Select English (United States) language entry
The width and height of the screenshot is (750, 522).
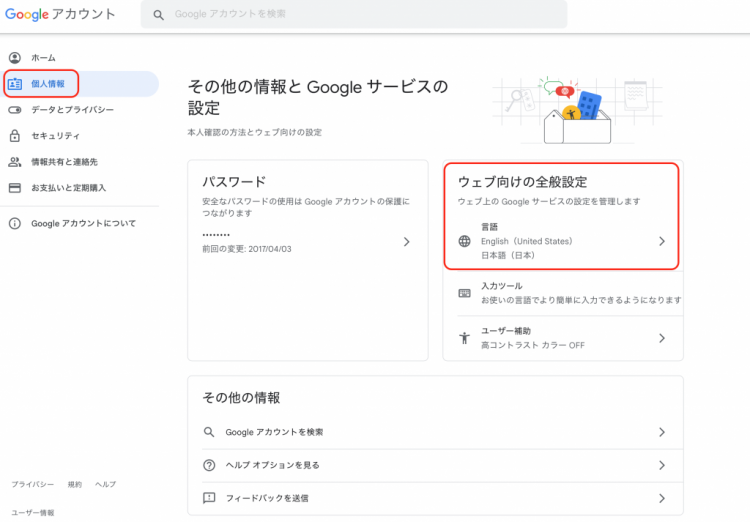[527, 241]
